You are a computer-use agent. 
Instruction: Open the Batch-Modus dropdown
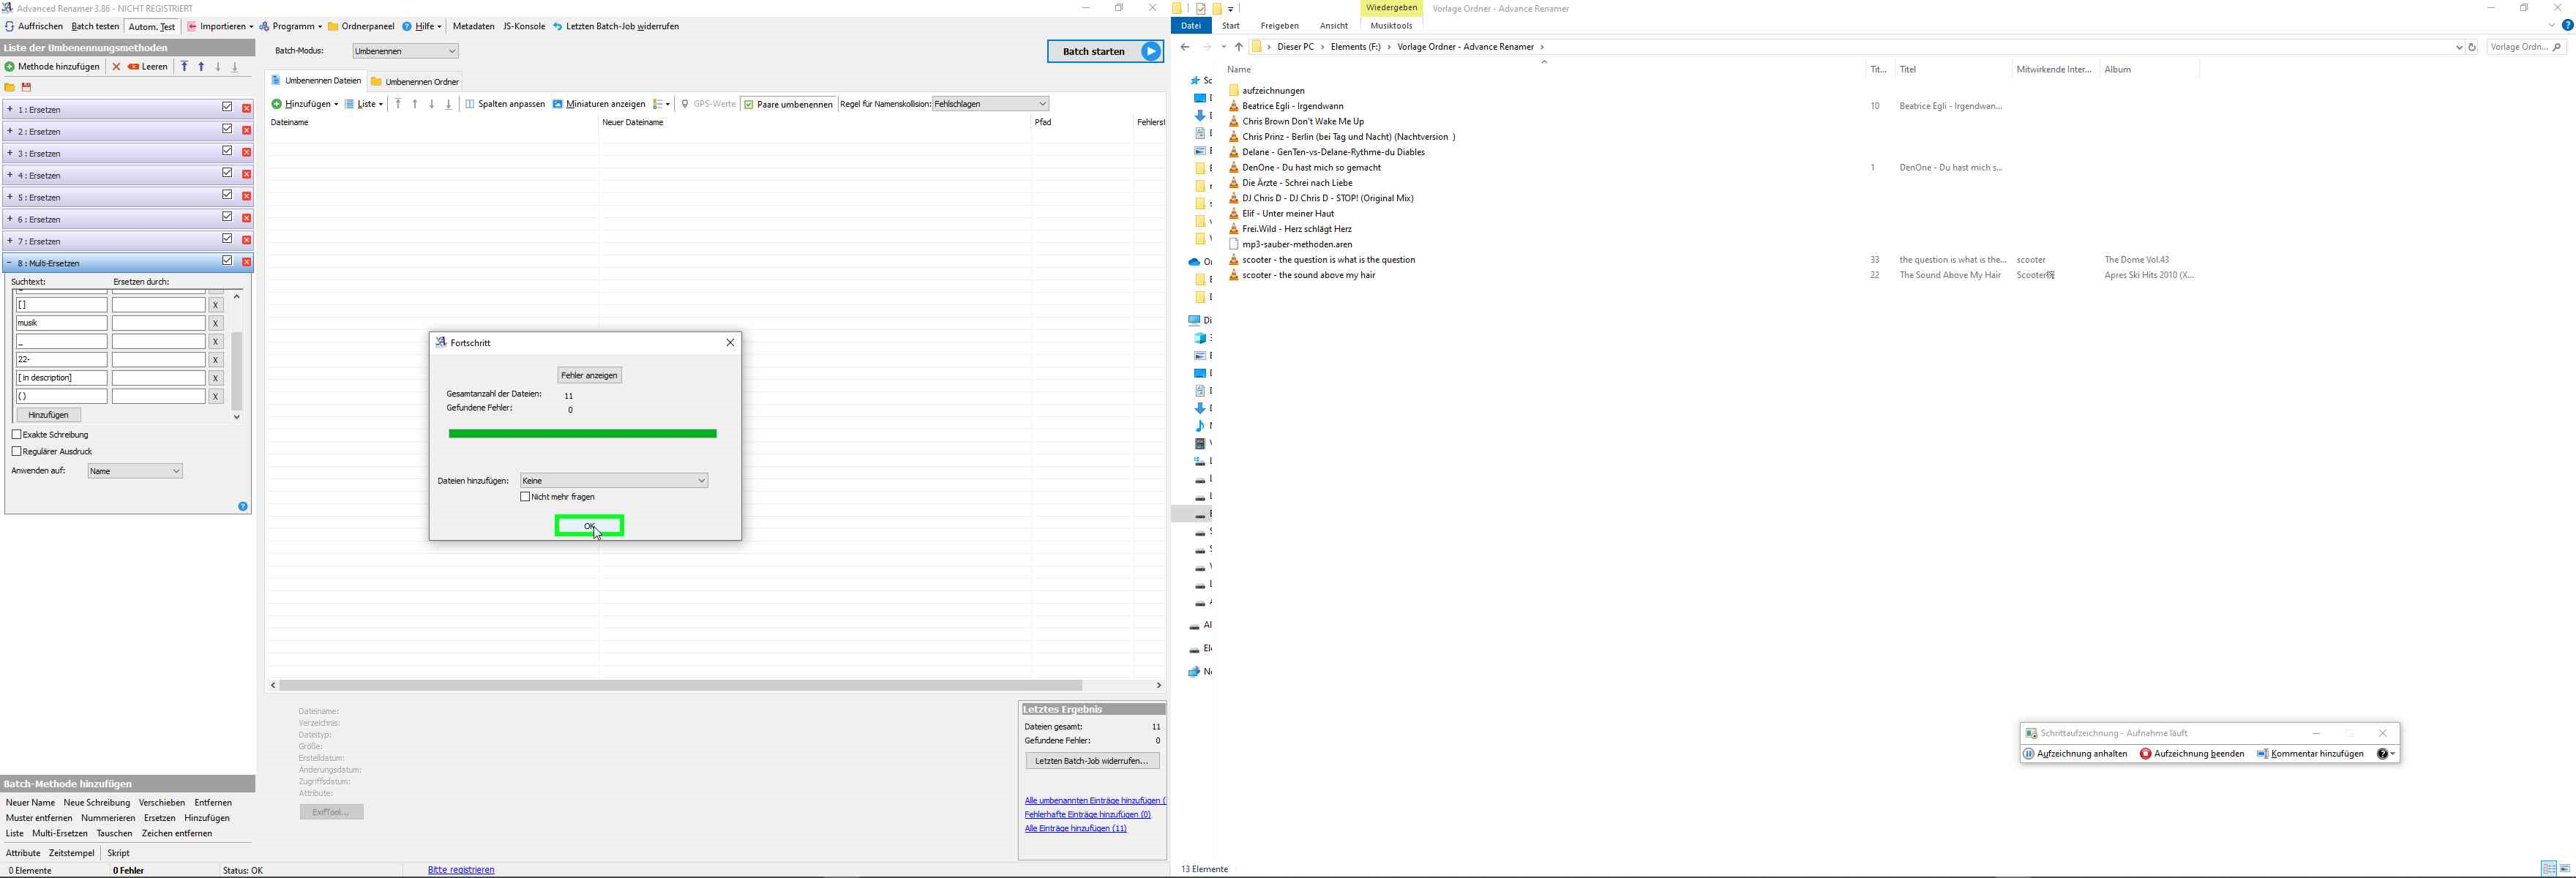tap(405, 51)
